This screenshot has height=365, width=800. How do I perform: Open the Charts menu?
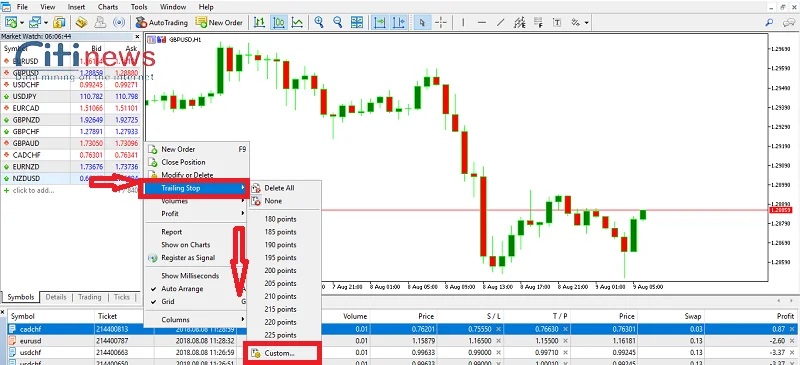tap(108, 7)
